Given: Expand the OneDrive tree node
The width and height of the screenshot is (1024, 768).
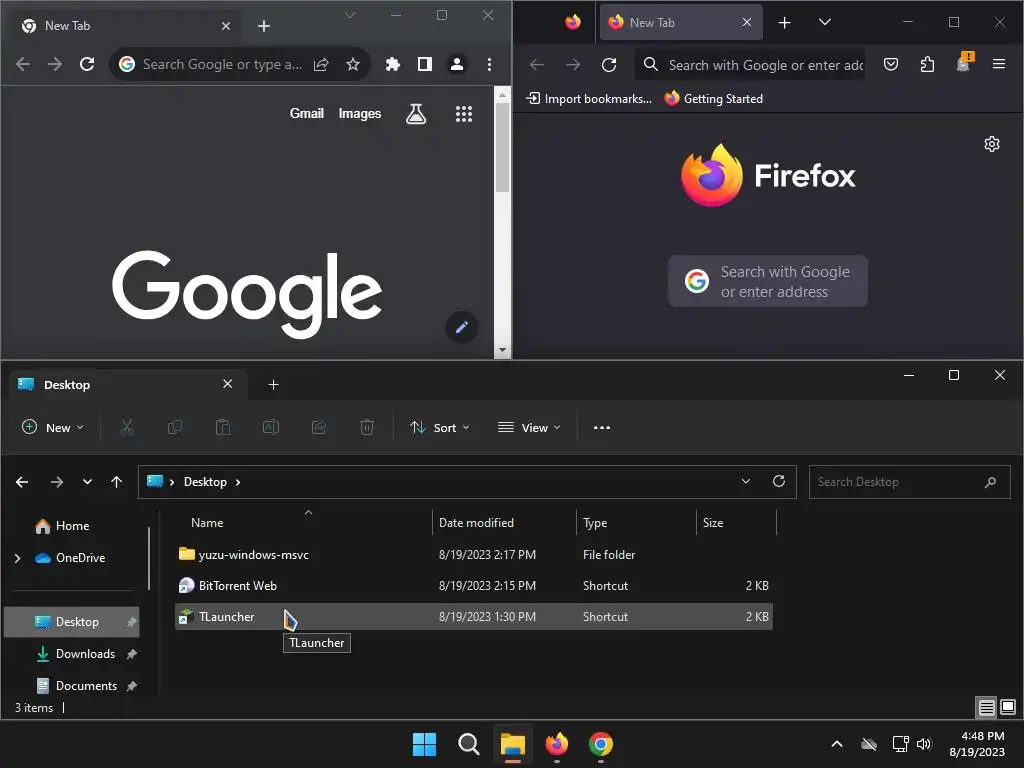Looking at the screenshot, I should pos(18,558).
